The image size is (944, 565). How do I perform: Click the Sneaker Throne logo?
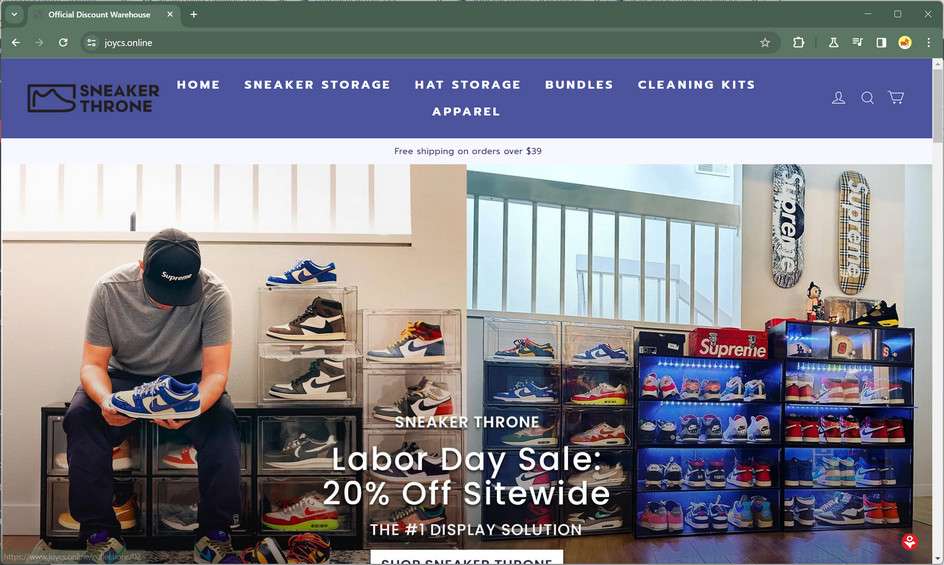coord(93,98)
